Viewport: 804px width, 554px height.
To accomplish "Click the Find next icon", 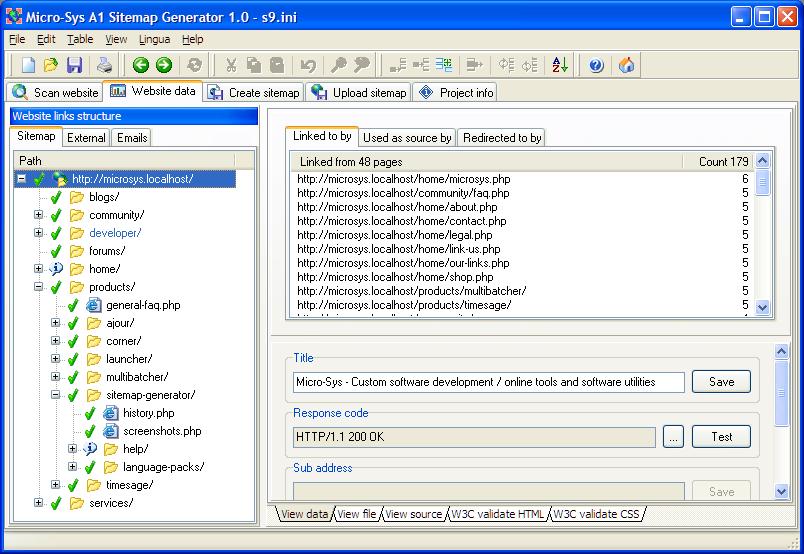I will point(361,65).
